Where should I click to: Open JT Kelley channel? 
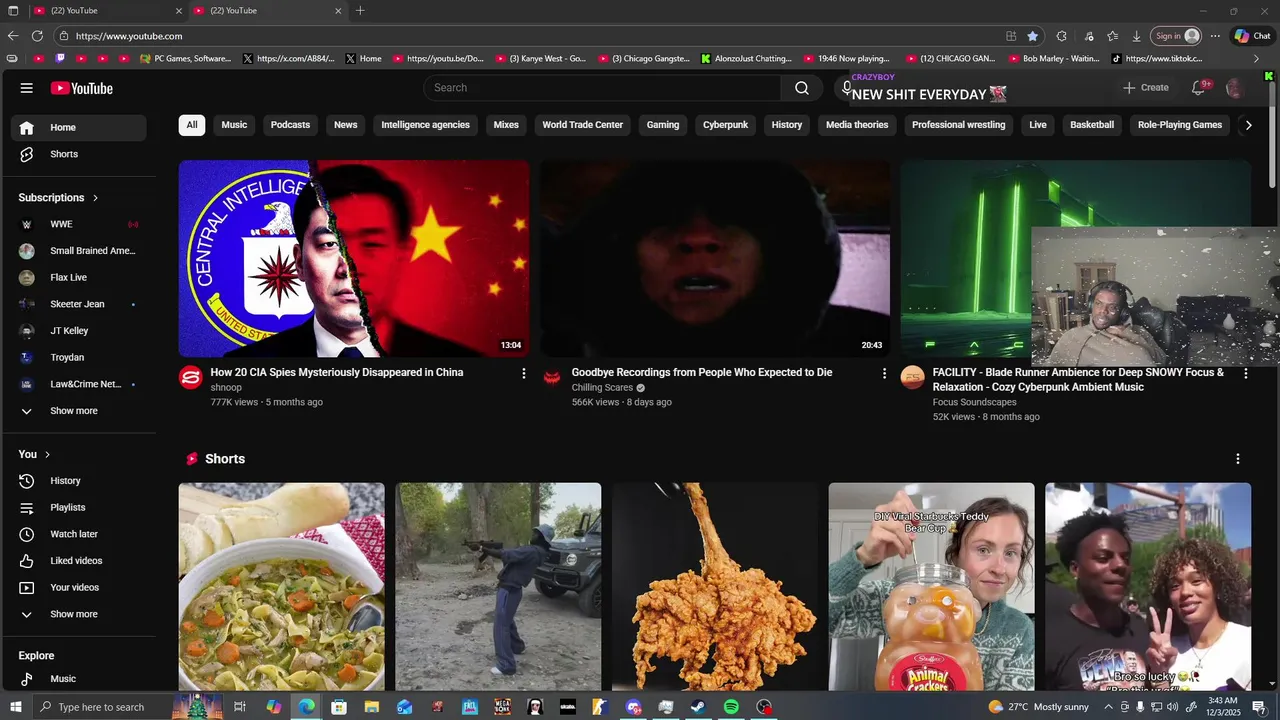[79, 331]
